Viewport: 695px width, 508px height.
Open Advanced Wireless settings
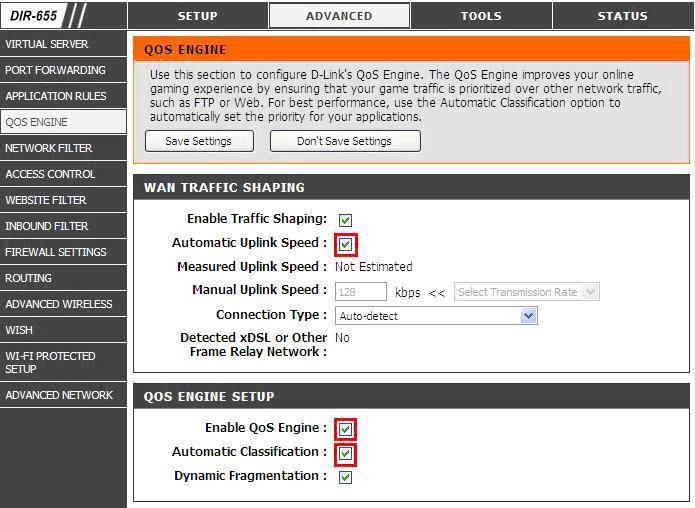[63, 304]
